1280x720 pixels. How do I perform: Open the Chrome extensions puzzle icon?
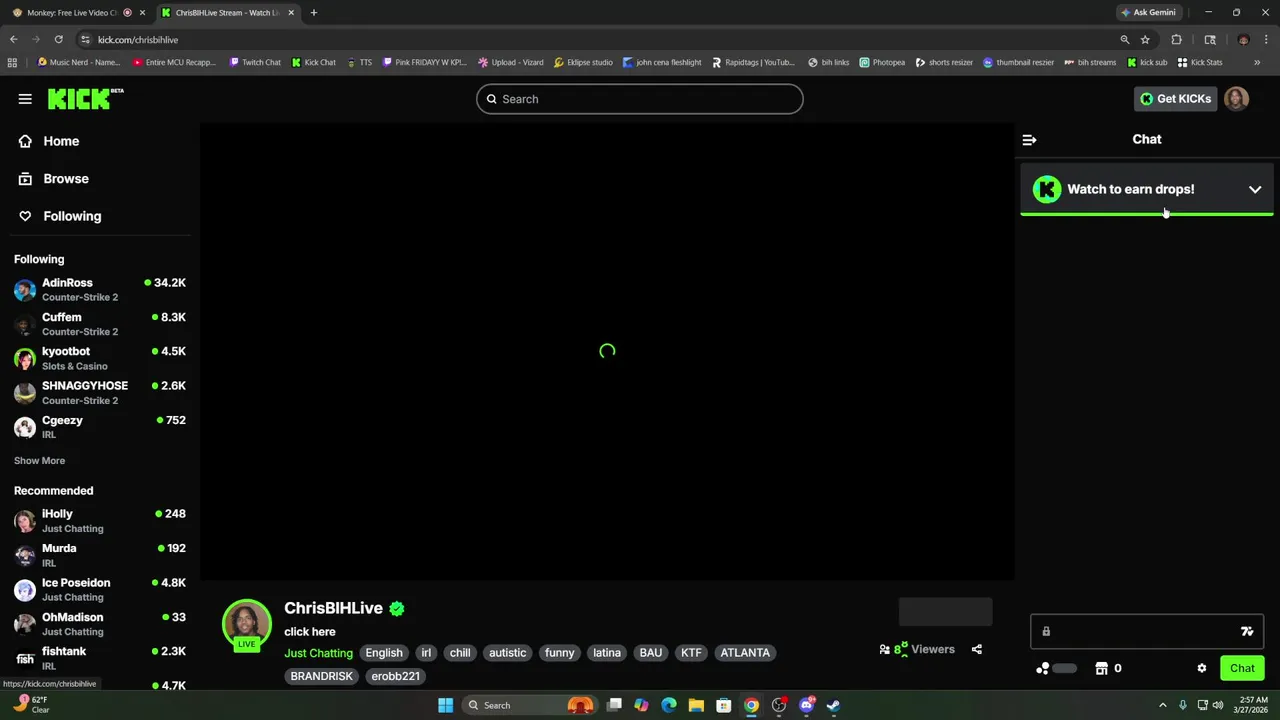pos(1176,39)
